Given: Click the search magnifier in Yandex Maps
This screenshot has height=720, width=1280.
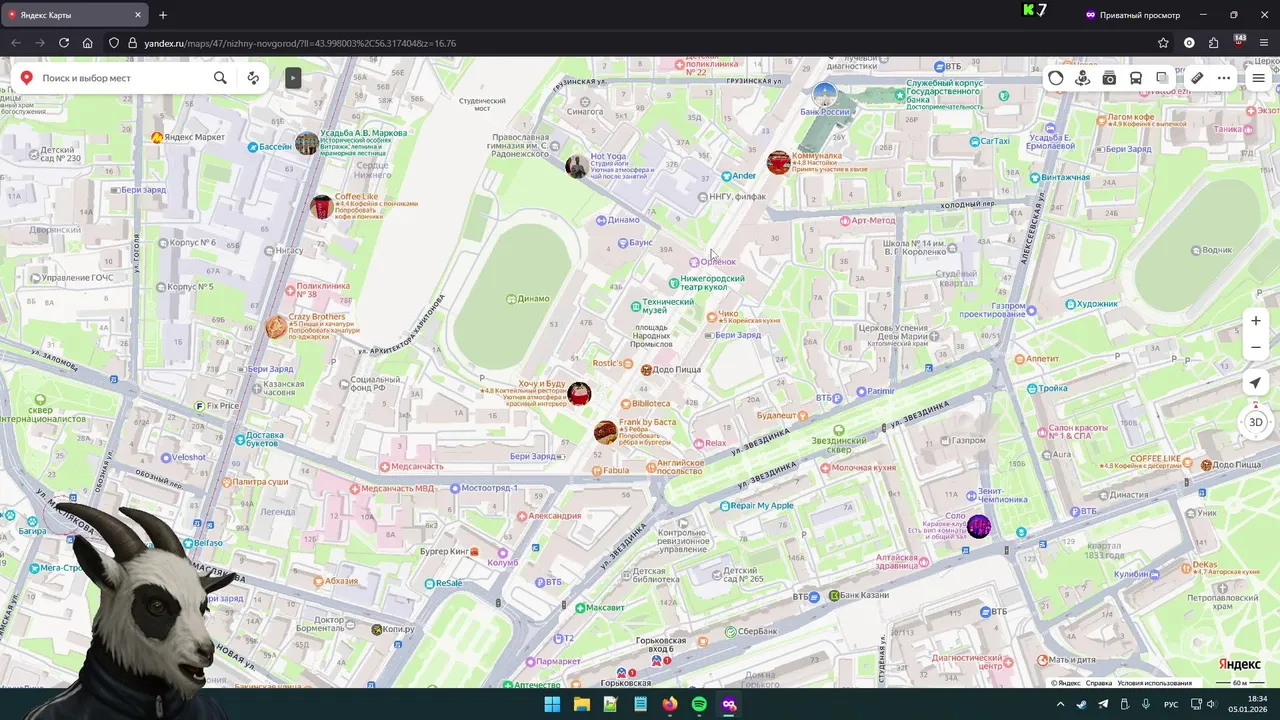Looking at the screenshot, I should (x=220, y=78).
